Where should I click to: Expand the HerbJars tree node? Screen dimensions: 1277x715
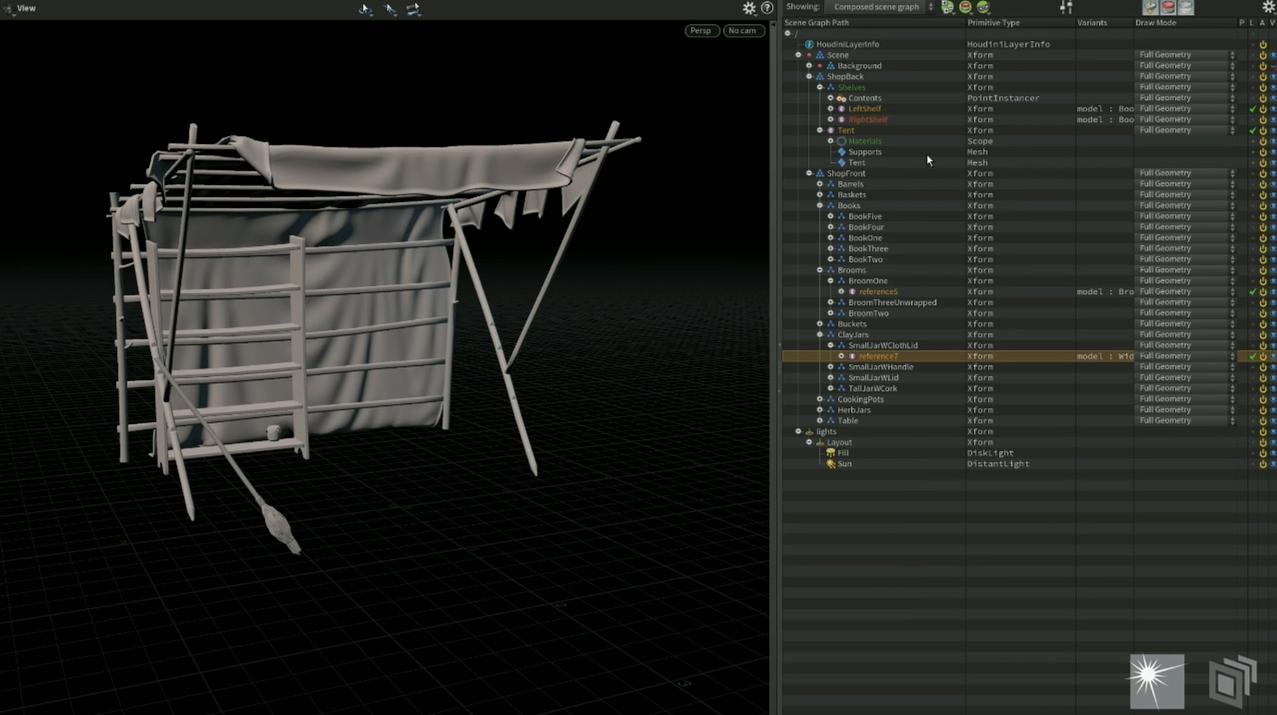(x=820, y=410)
